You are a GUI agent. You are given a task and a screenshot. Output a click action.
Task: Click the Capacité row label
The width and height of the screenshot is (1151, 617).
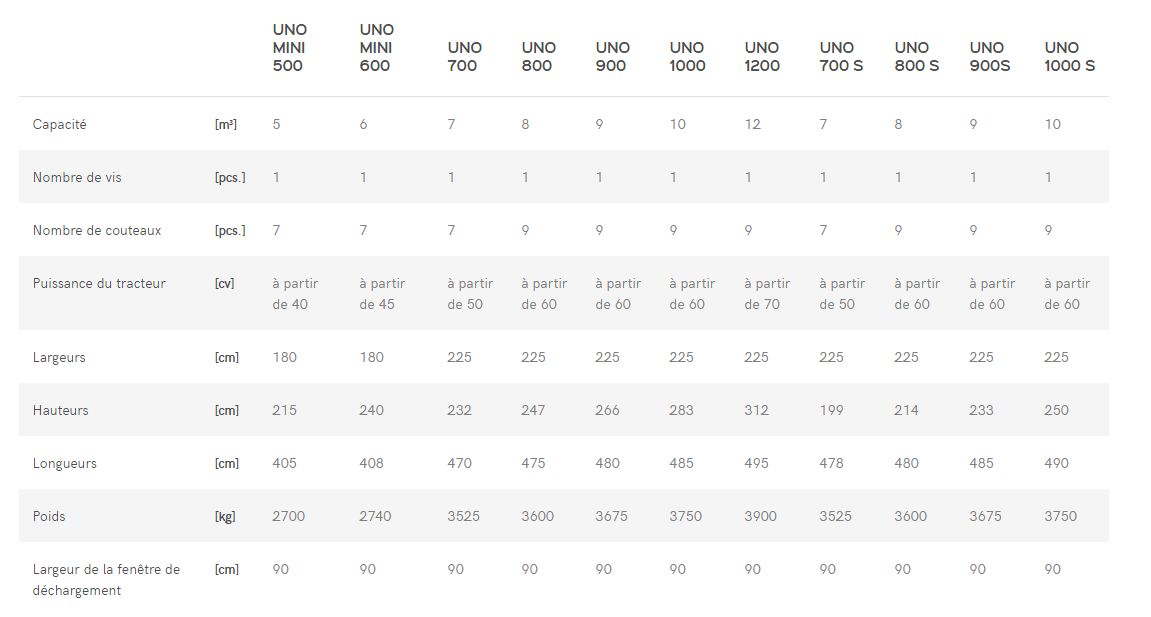(60, 125)
